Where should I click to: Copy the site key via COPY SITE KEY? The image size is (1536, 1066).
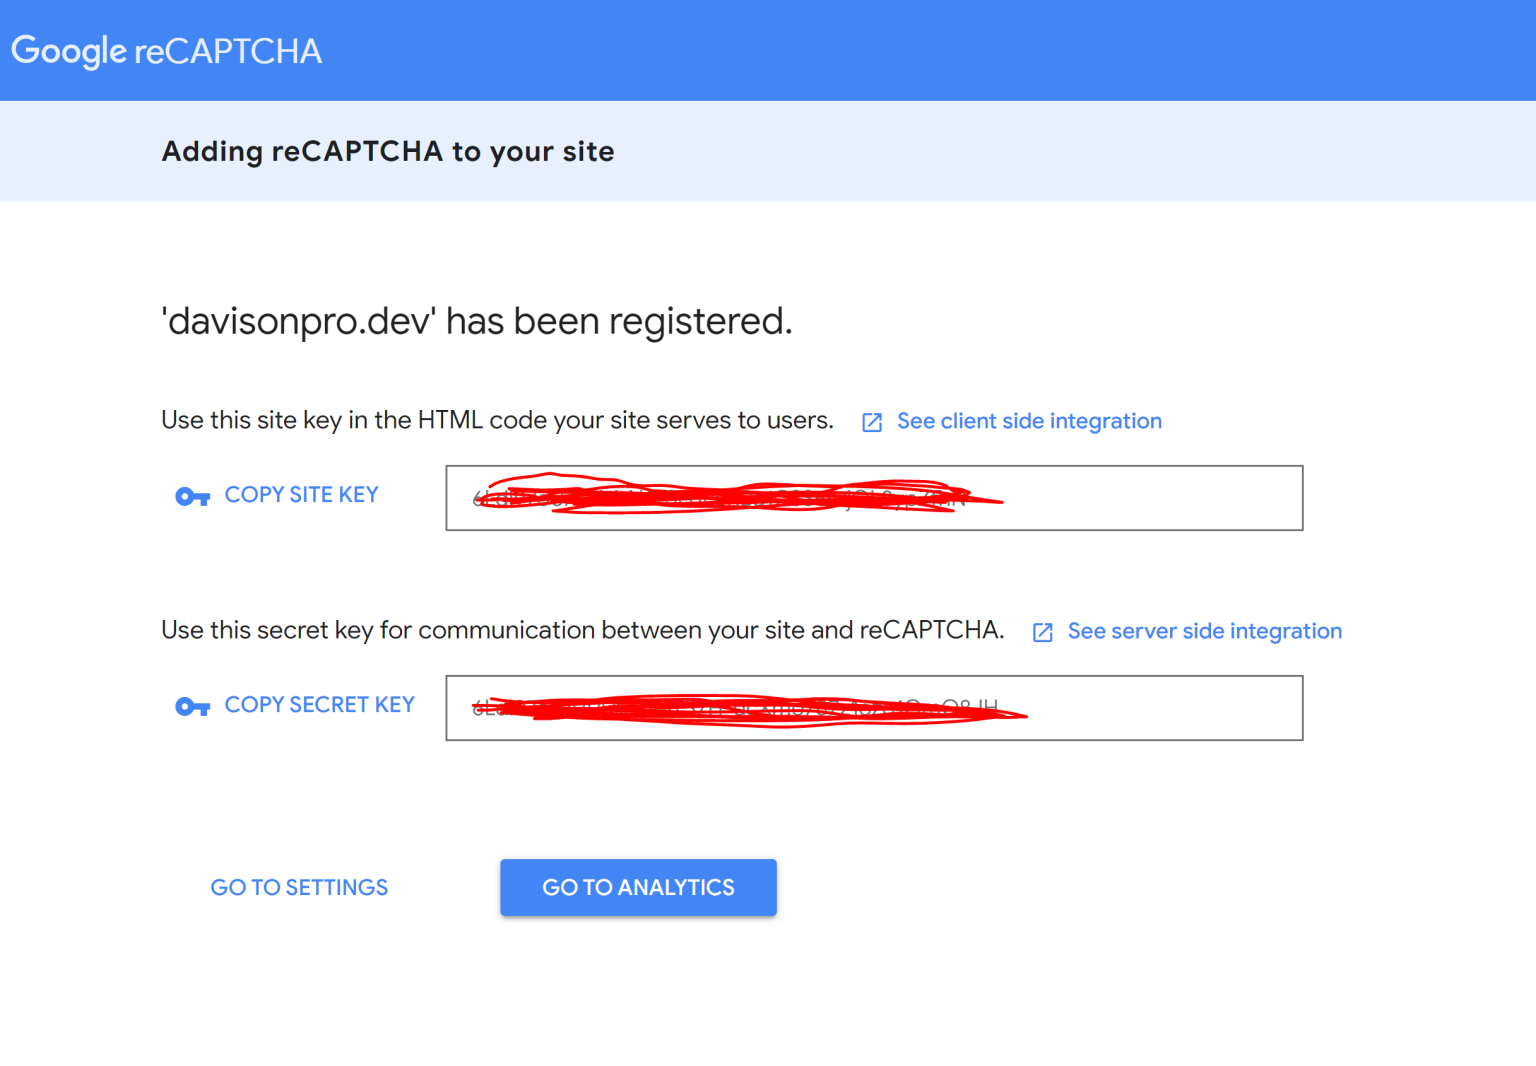click(301, 495)
